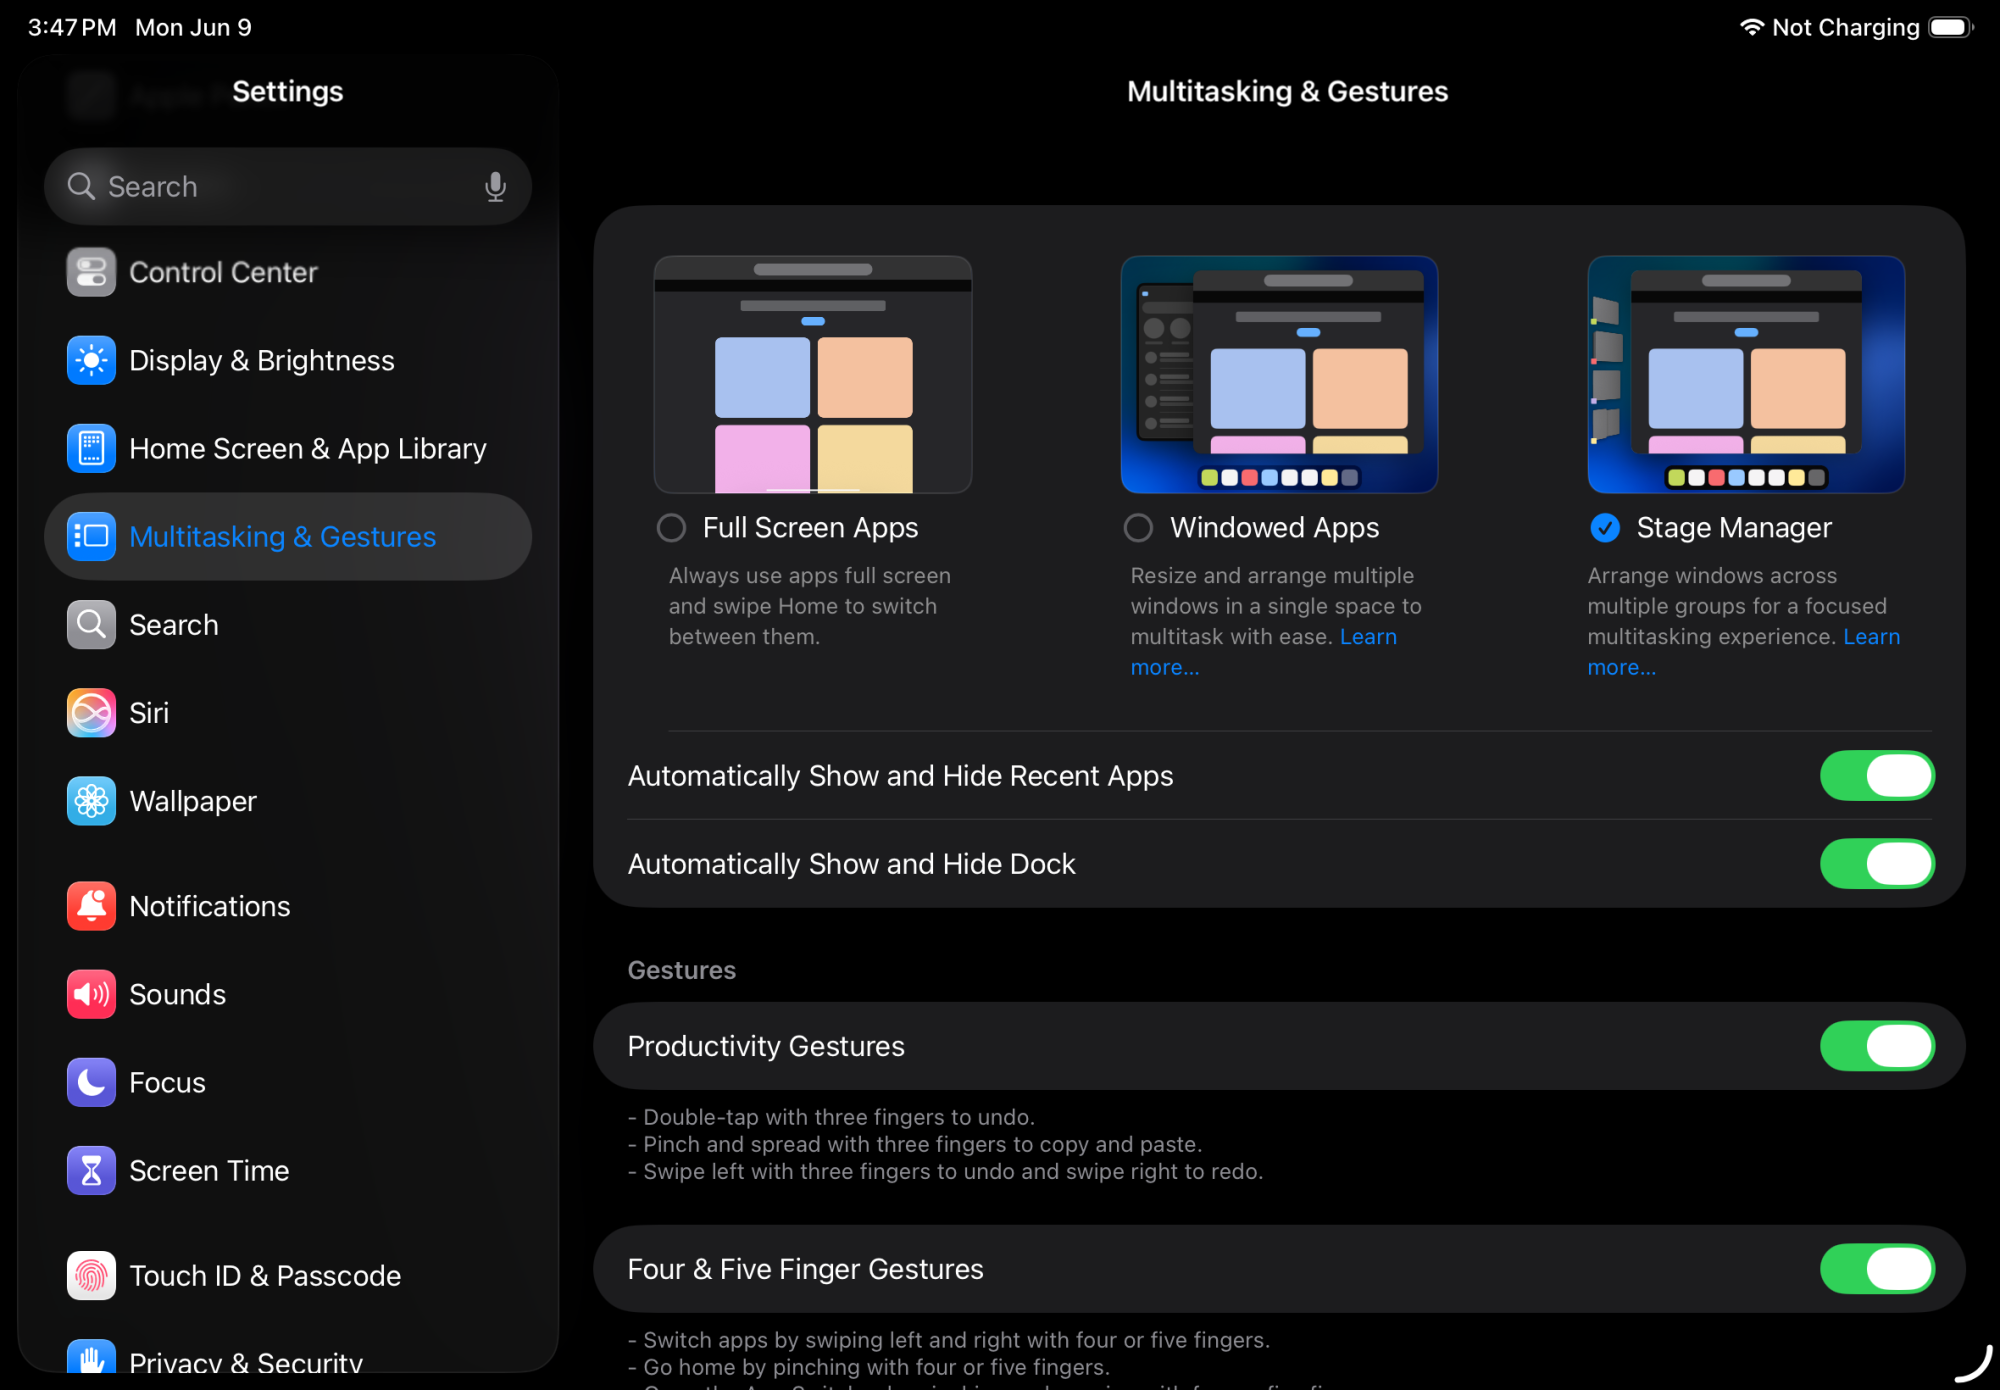The height and width of the screenshot is (1390, 2000).
Task: Select Full Screen Apps radio button
Action: [x=671, y=527]
